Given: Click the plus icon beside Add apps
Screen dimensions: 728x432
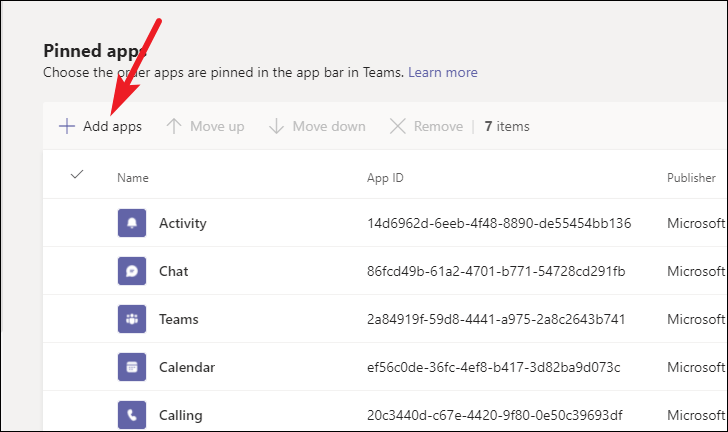Looking at the screenshot, I should 67,126.
